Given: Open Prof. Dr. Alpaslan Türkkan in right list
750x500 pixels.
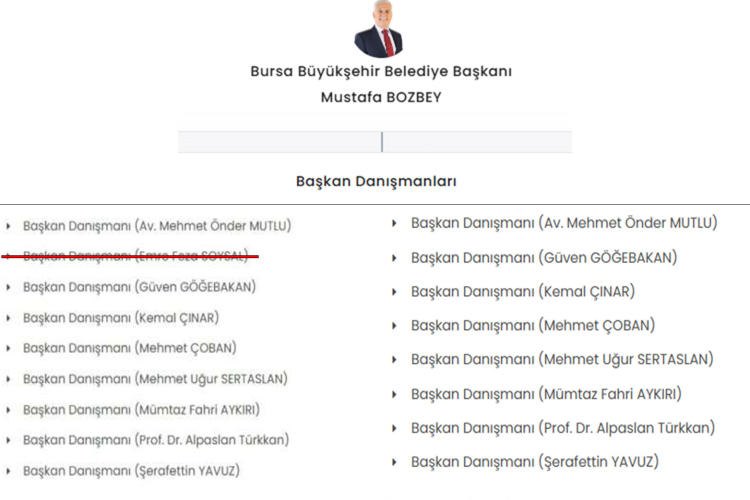Looking at the screenshot, I should click(563, 428).
